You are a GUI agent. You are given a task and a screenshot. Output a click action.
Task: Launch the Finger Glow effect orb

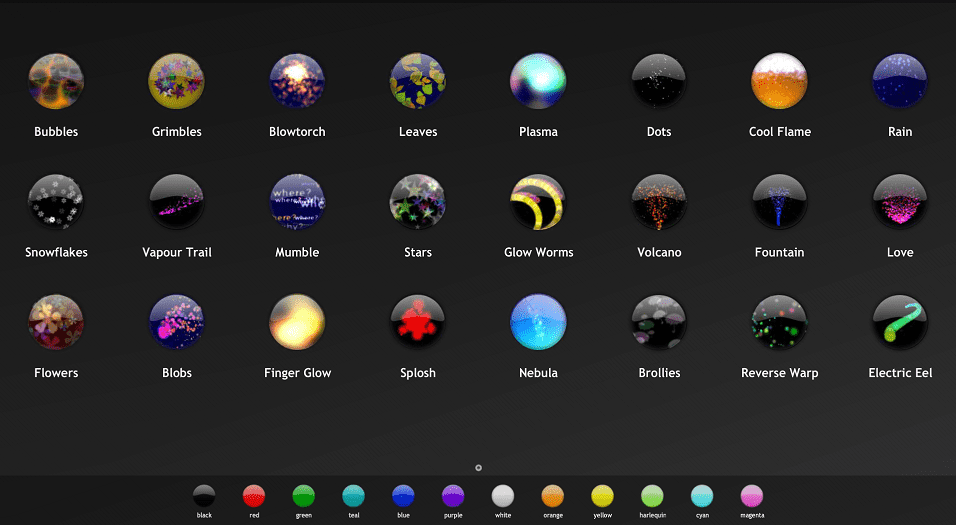point(297,322)
